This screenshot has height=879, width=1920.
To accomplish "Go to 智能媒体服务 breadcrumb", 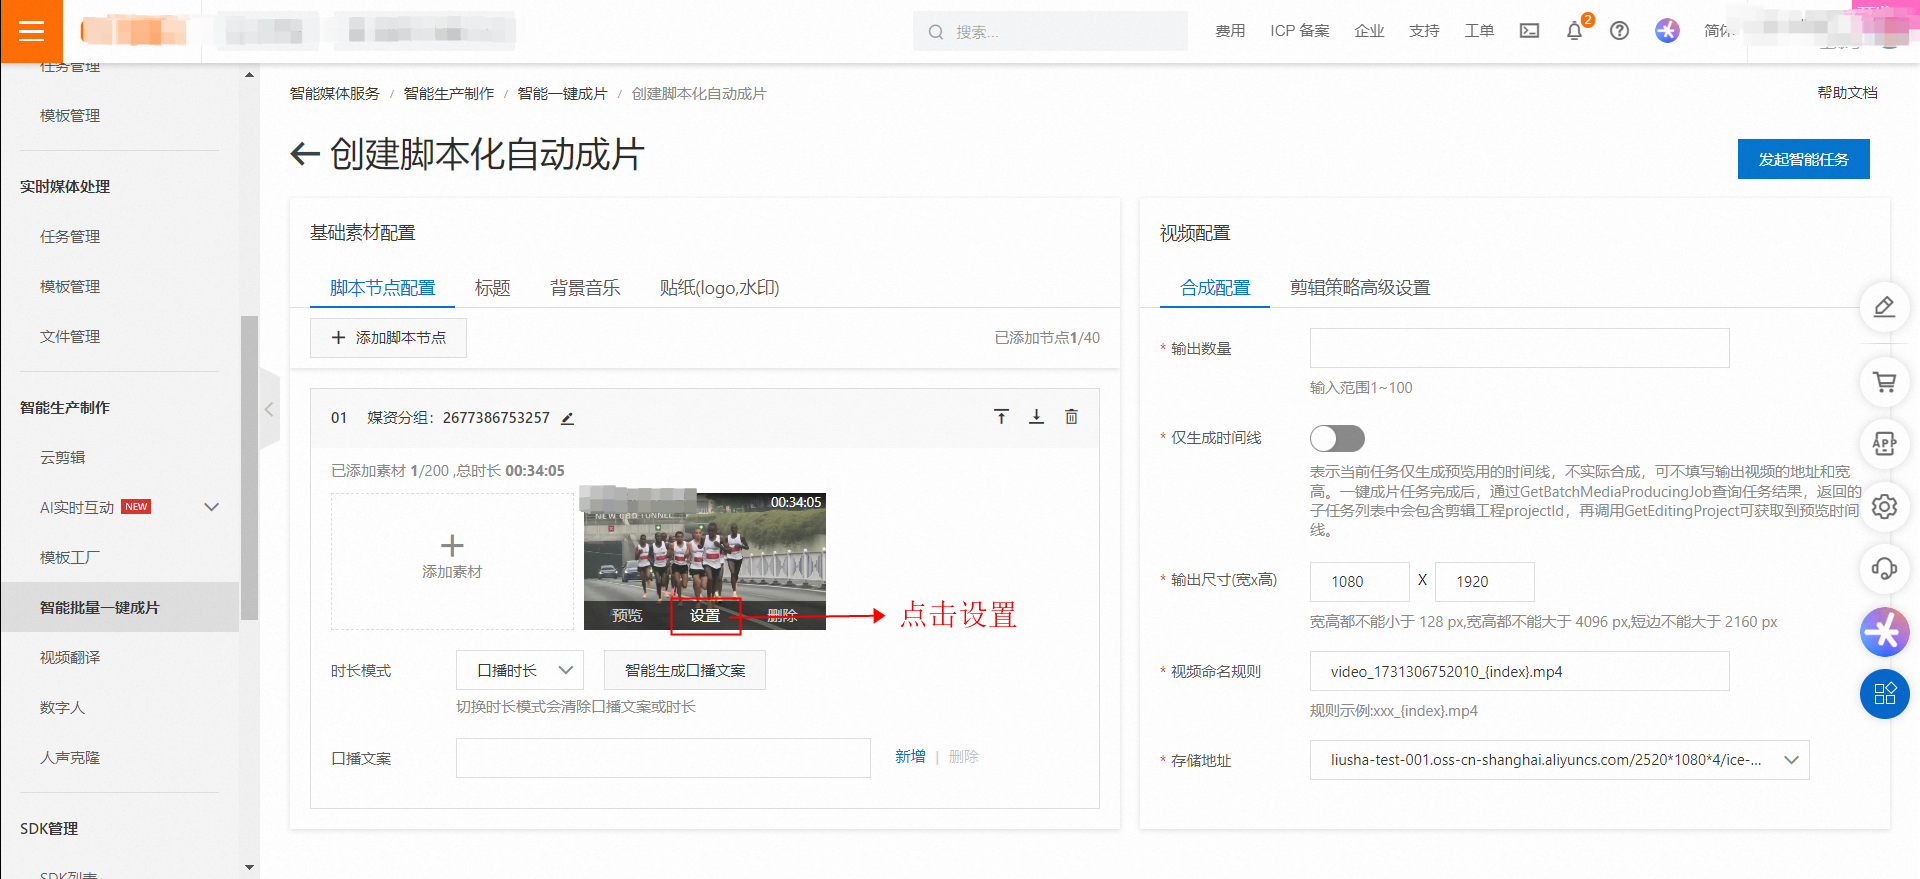I will pyautogui.click(x=334, y=94).
